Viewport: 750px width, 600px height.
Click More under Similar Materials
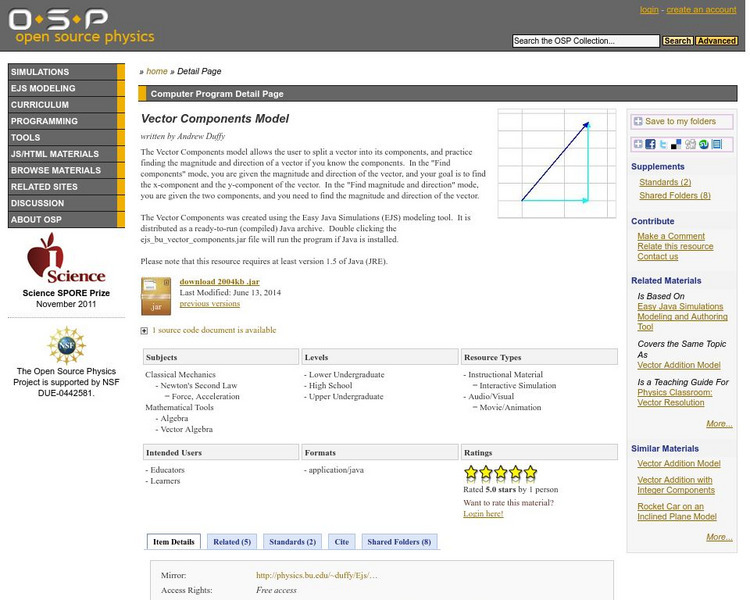[x=719, y=537]
